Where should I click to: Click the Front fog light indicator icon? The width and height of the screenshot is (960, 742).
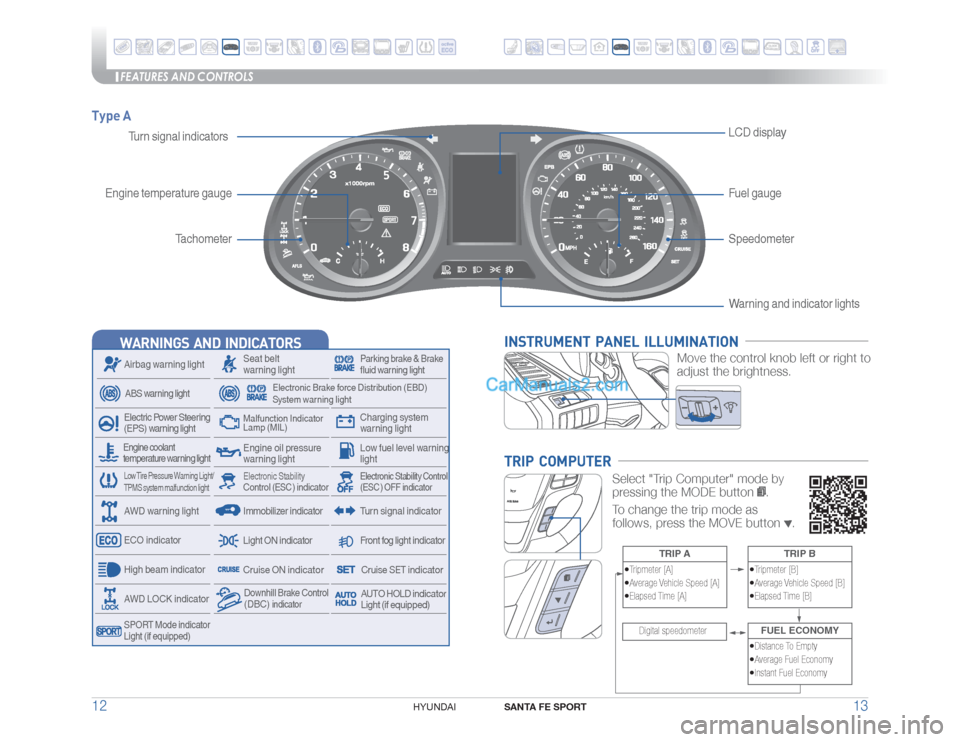[x=346, y=541]
